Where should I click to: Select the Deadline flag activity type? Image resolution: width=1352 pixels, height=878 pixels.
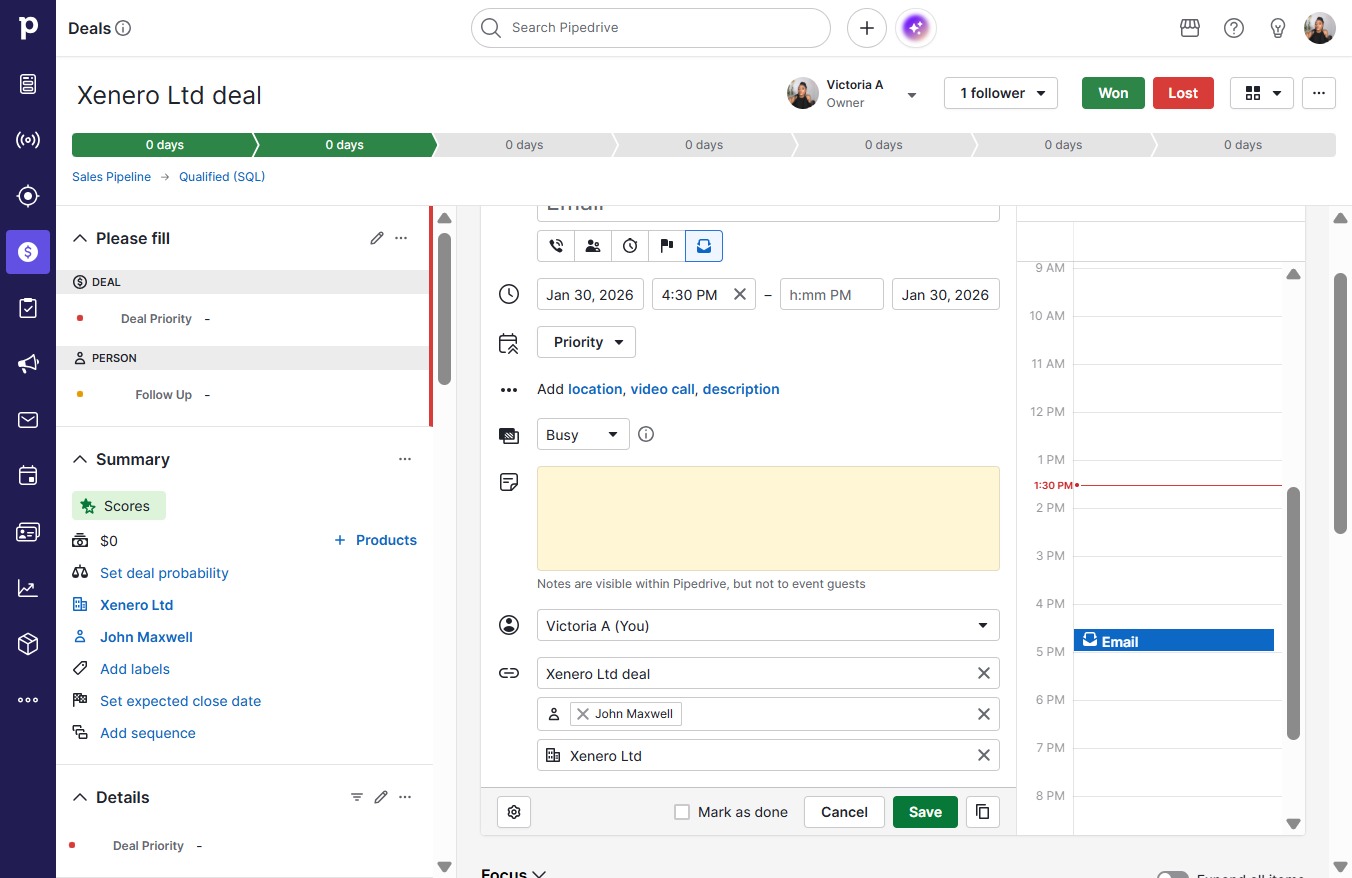[x=667, y=245]
